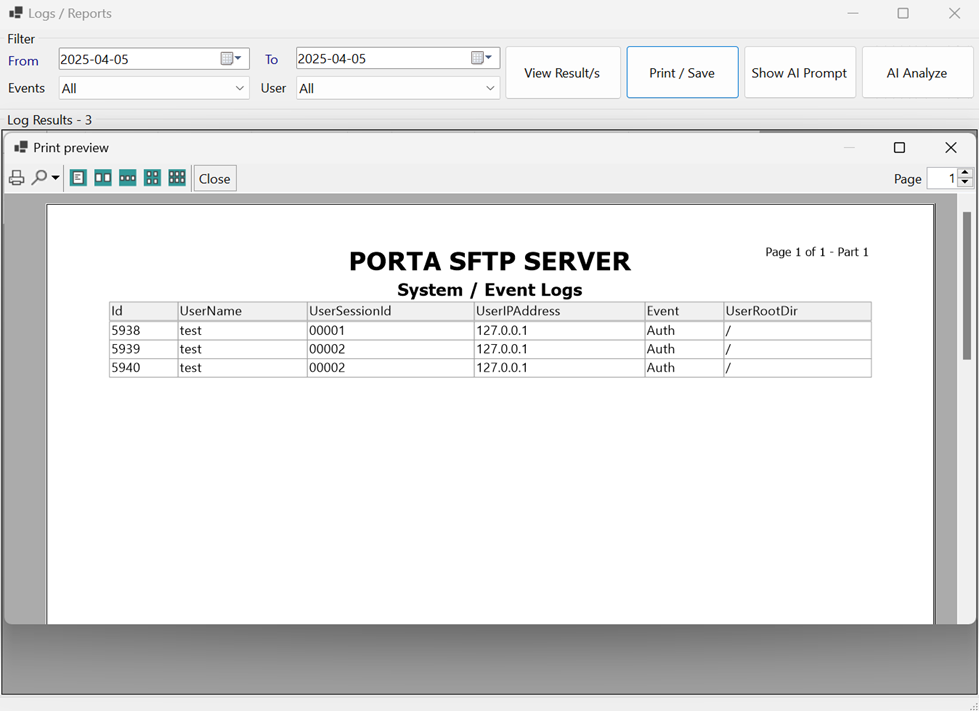Show six pages in the preview grid
979x711 pixels.
tap(176, 177)
